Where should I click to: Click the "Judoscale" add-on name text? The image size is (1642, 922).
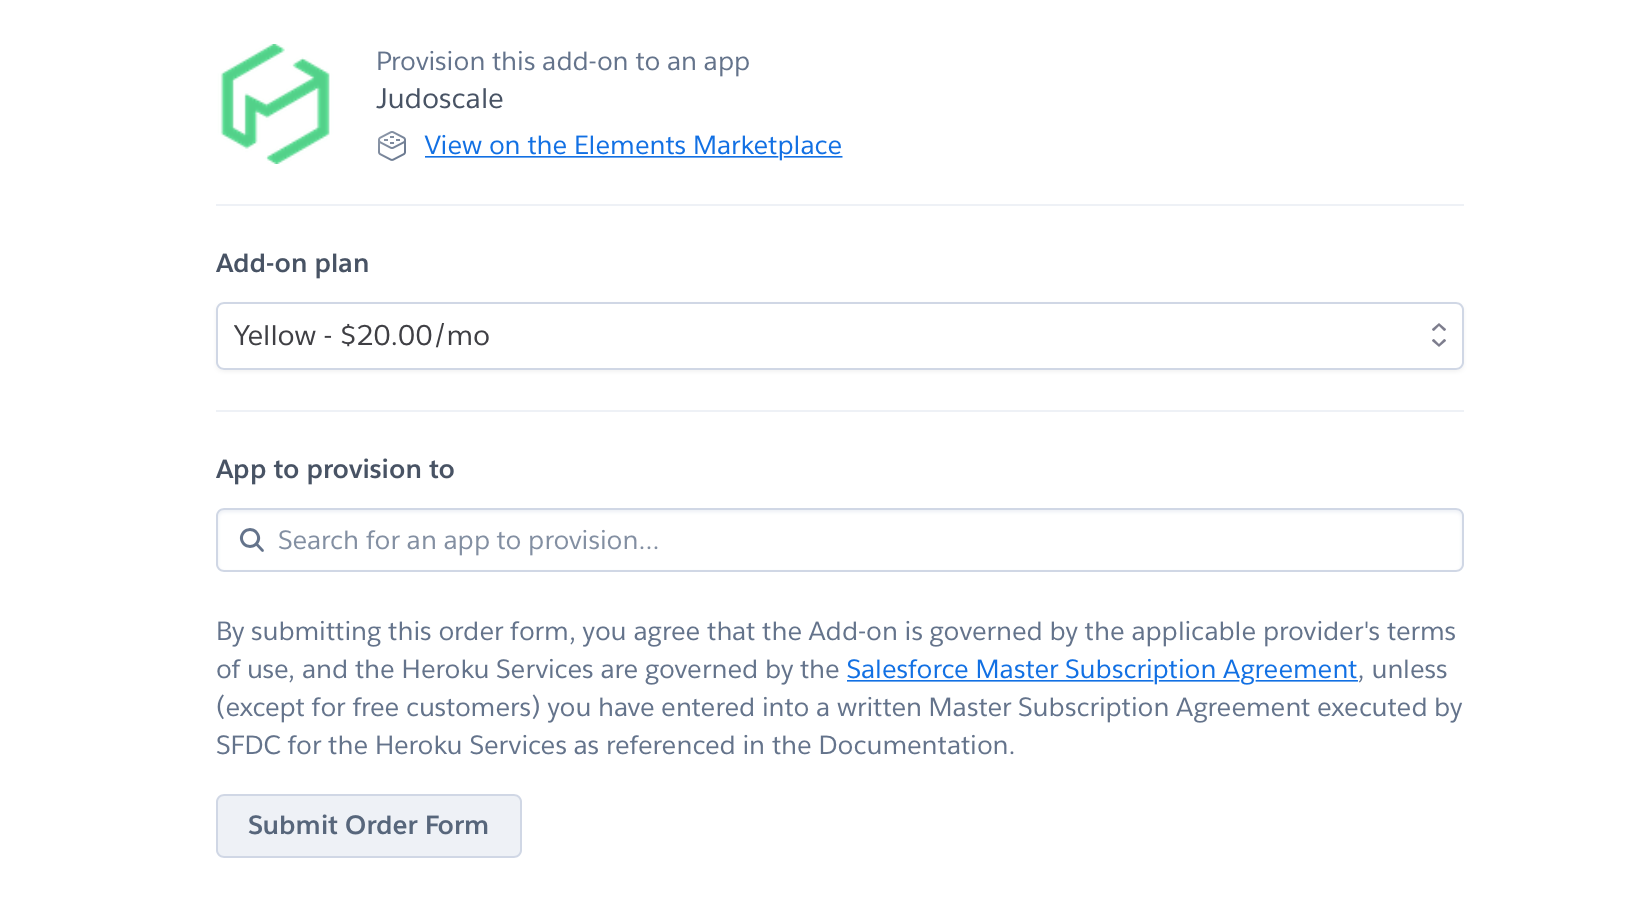(x=439, y=99)
